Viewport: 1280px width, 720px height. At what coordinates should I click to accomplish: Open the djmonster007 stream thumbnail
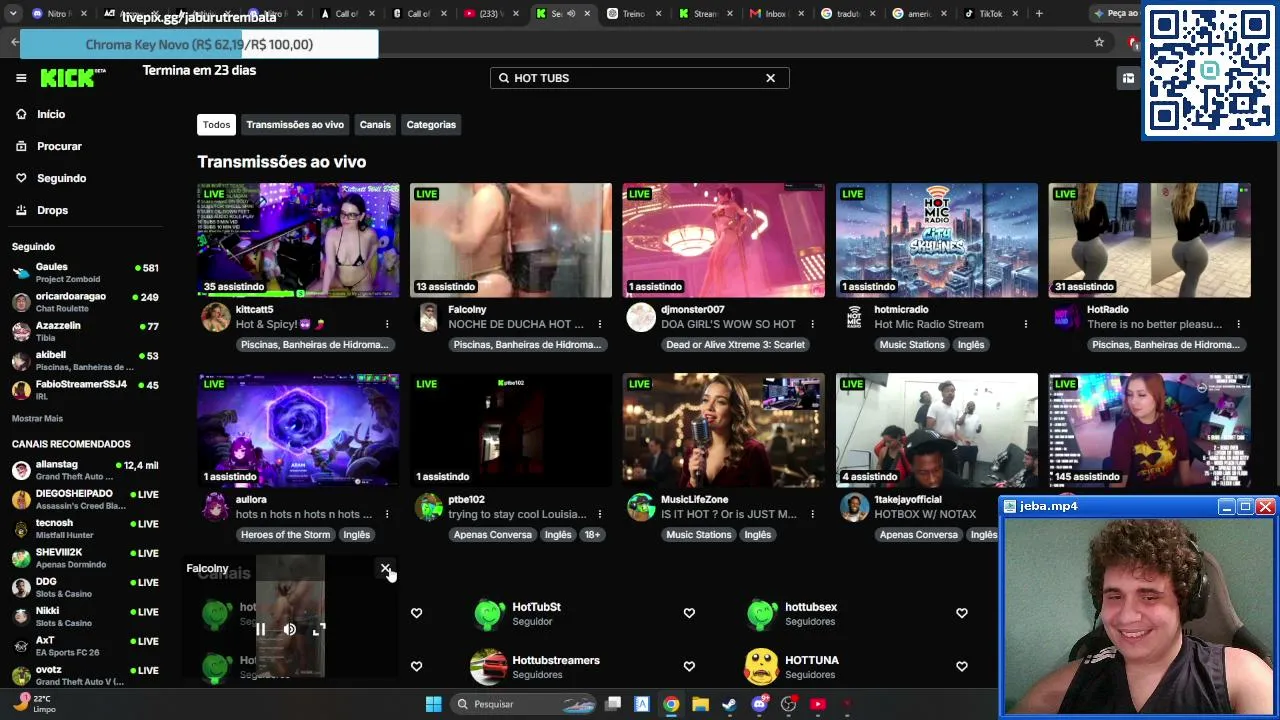[x=723, y=240]
